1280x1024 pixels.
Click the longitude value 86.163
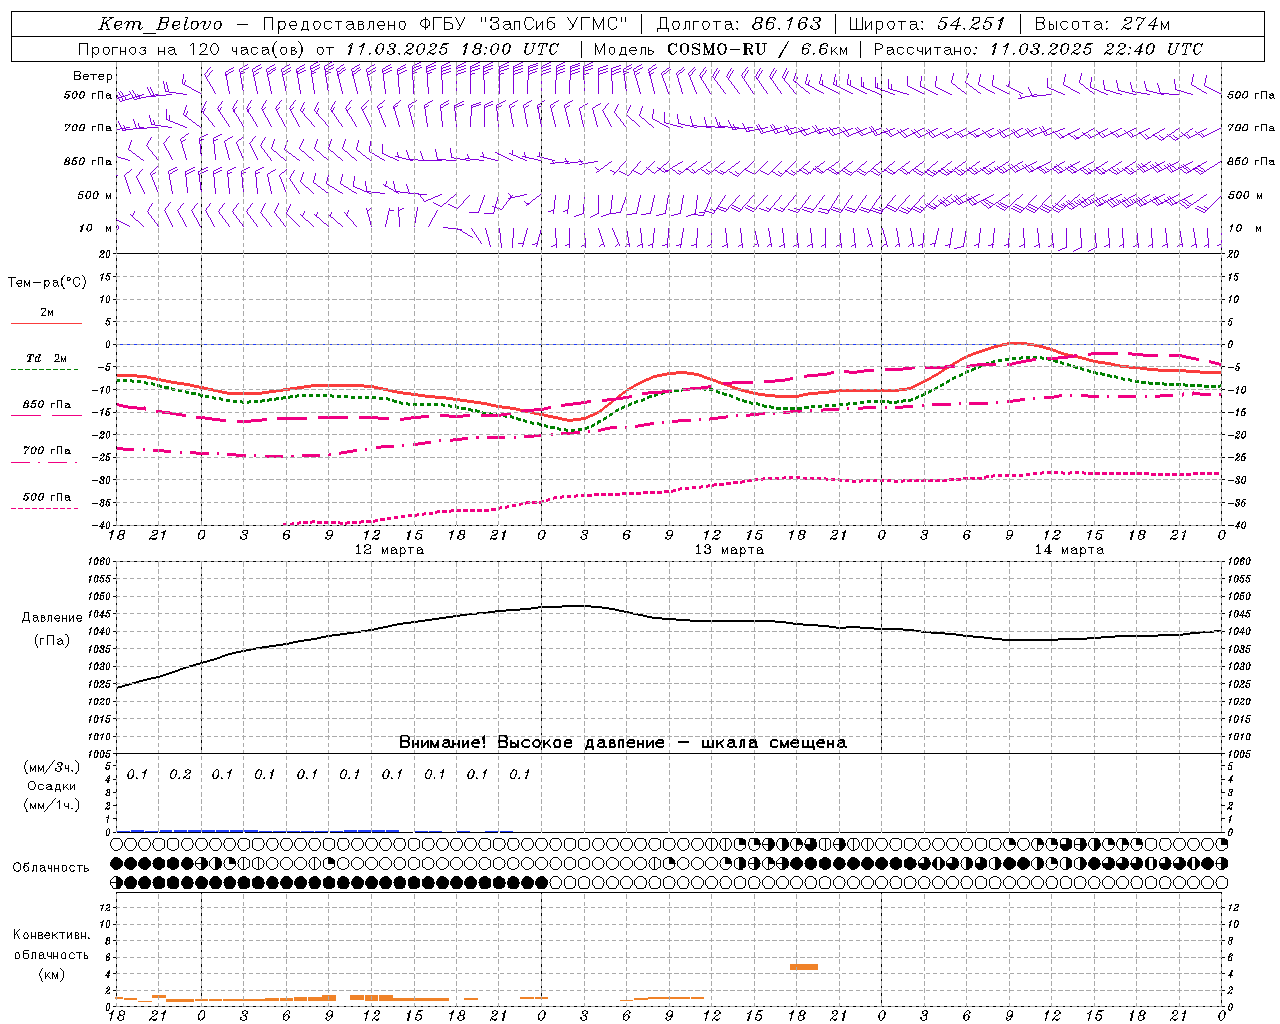(x=787, y=24)
